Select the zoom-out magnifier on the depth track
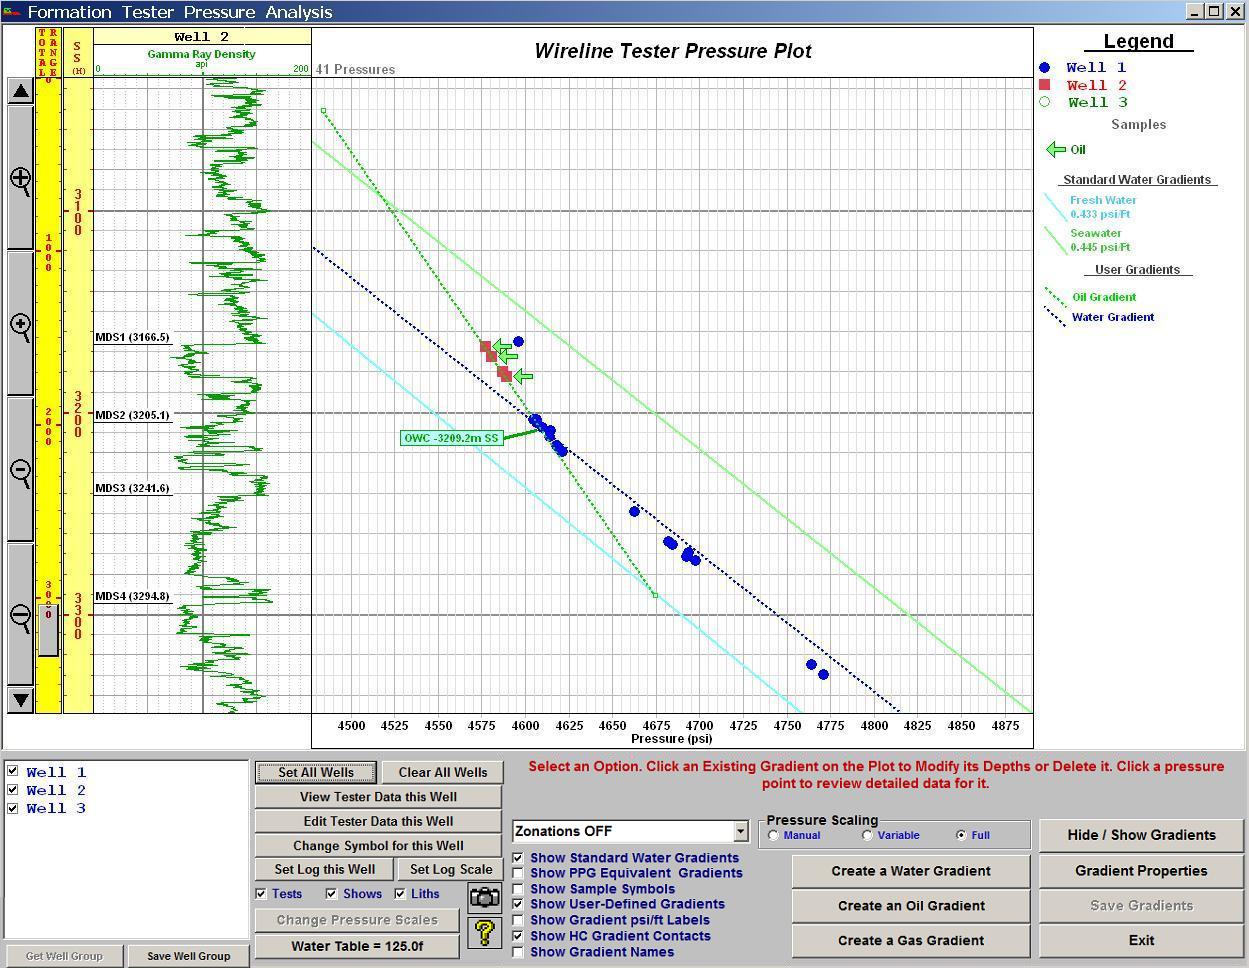 tap(21, 470)
